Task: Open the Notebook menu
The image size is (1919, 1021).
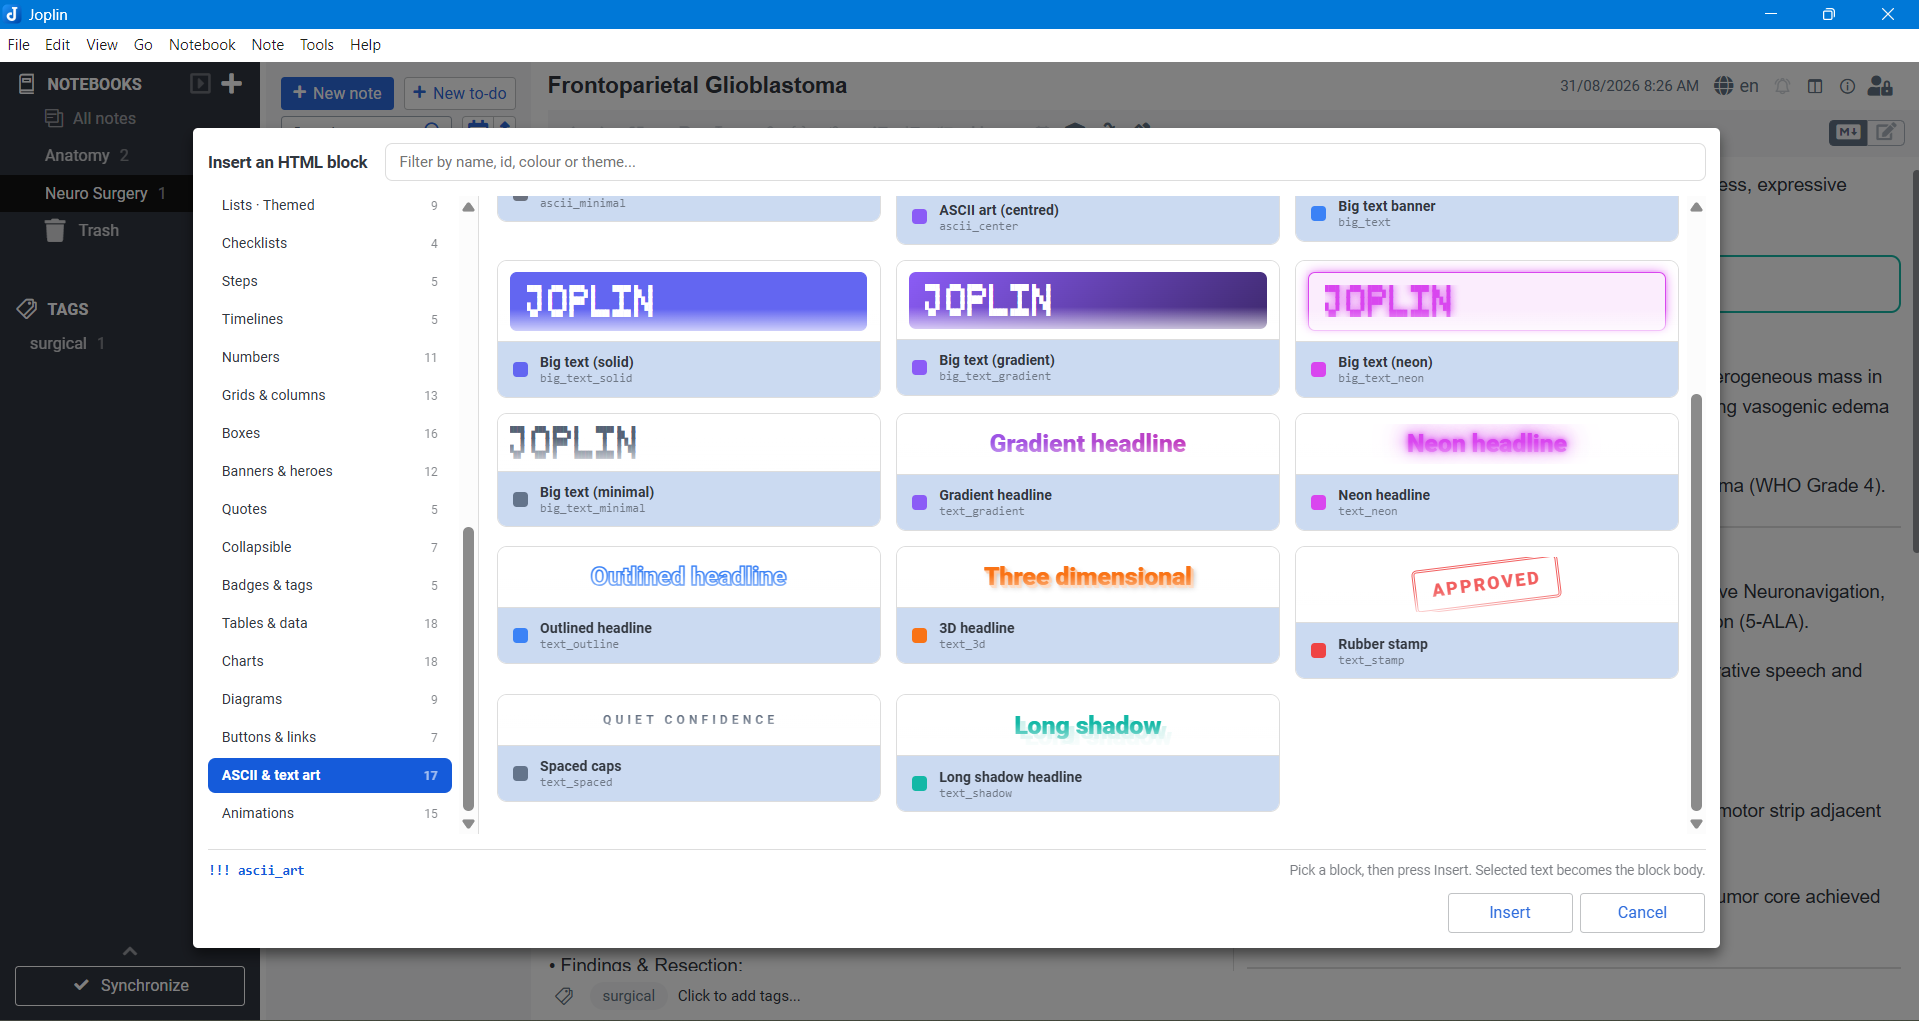Action: [x=202, y=45]
